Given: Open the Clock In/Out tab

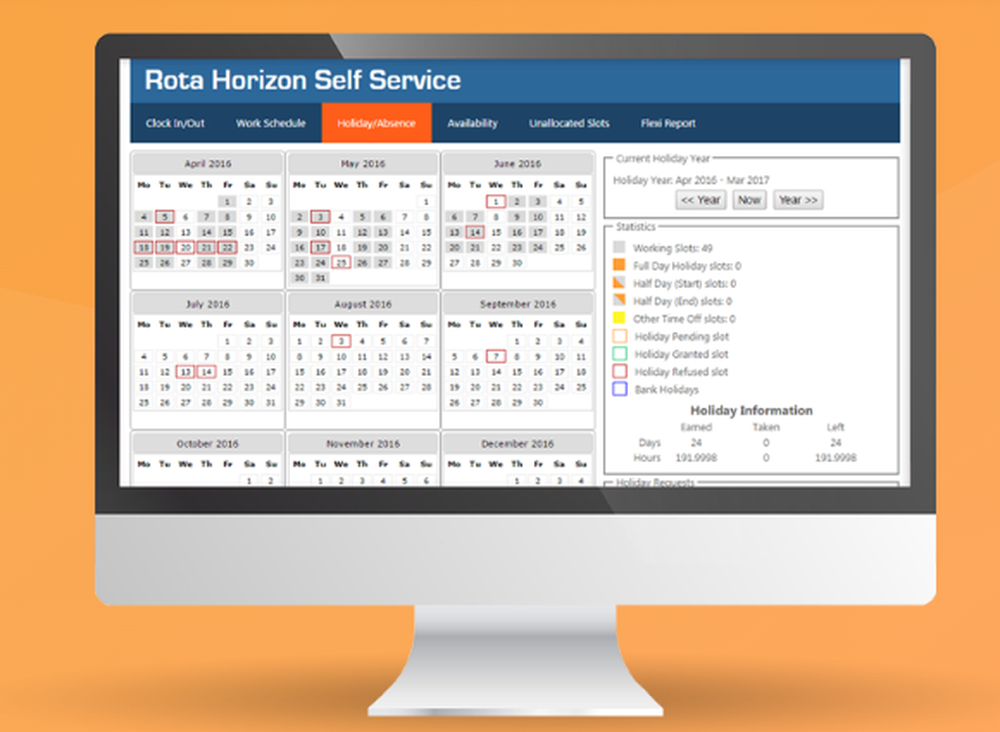Looking at the screenshot, I should 175,123.
